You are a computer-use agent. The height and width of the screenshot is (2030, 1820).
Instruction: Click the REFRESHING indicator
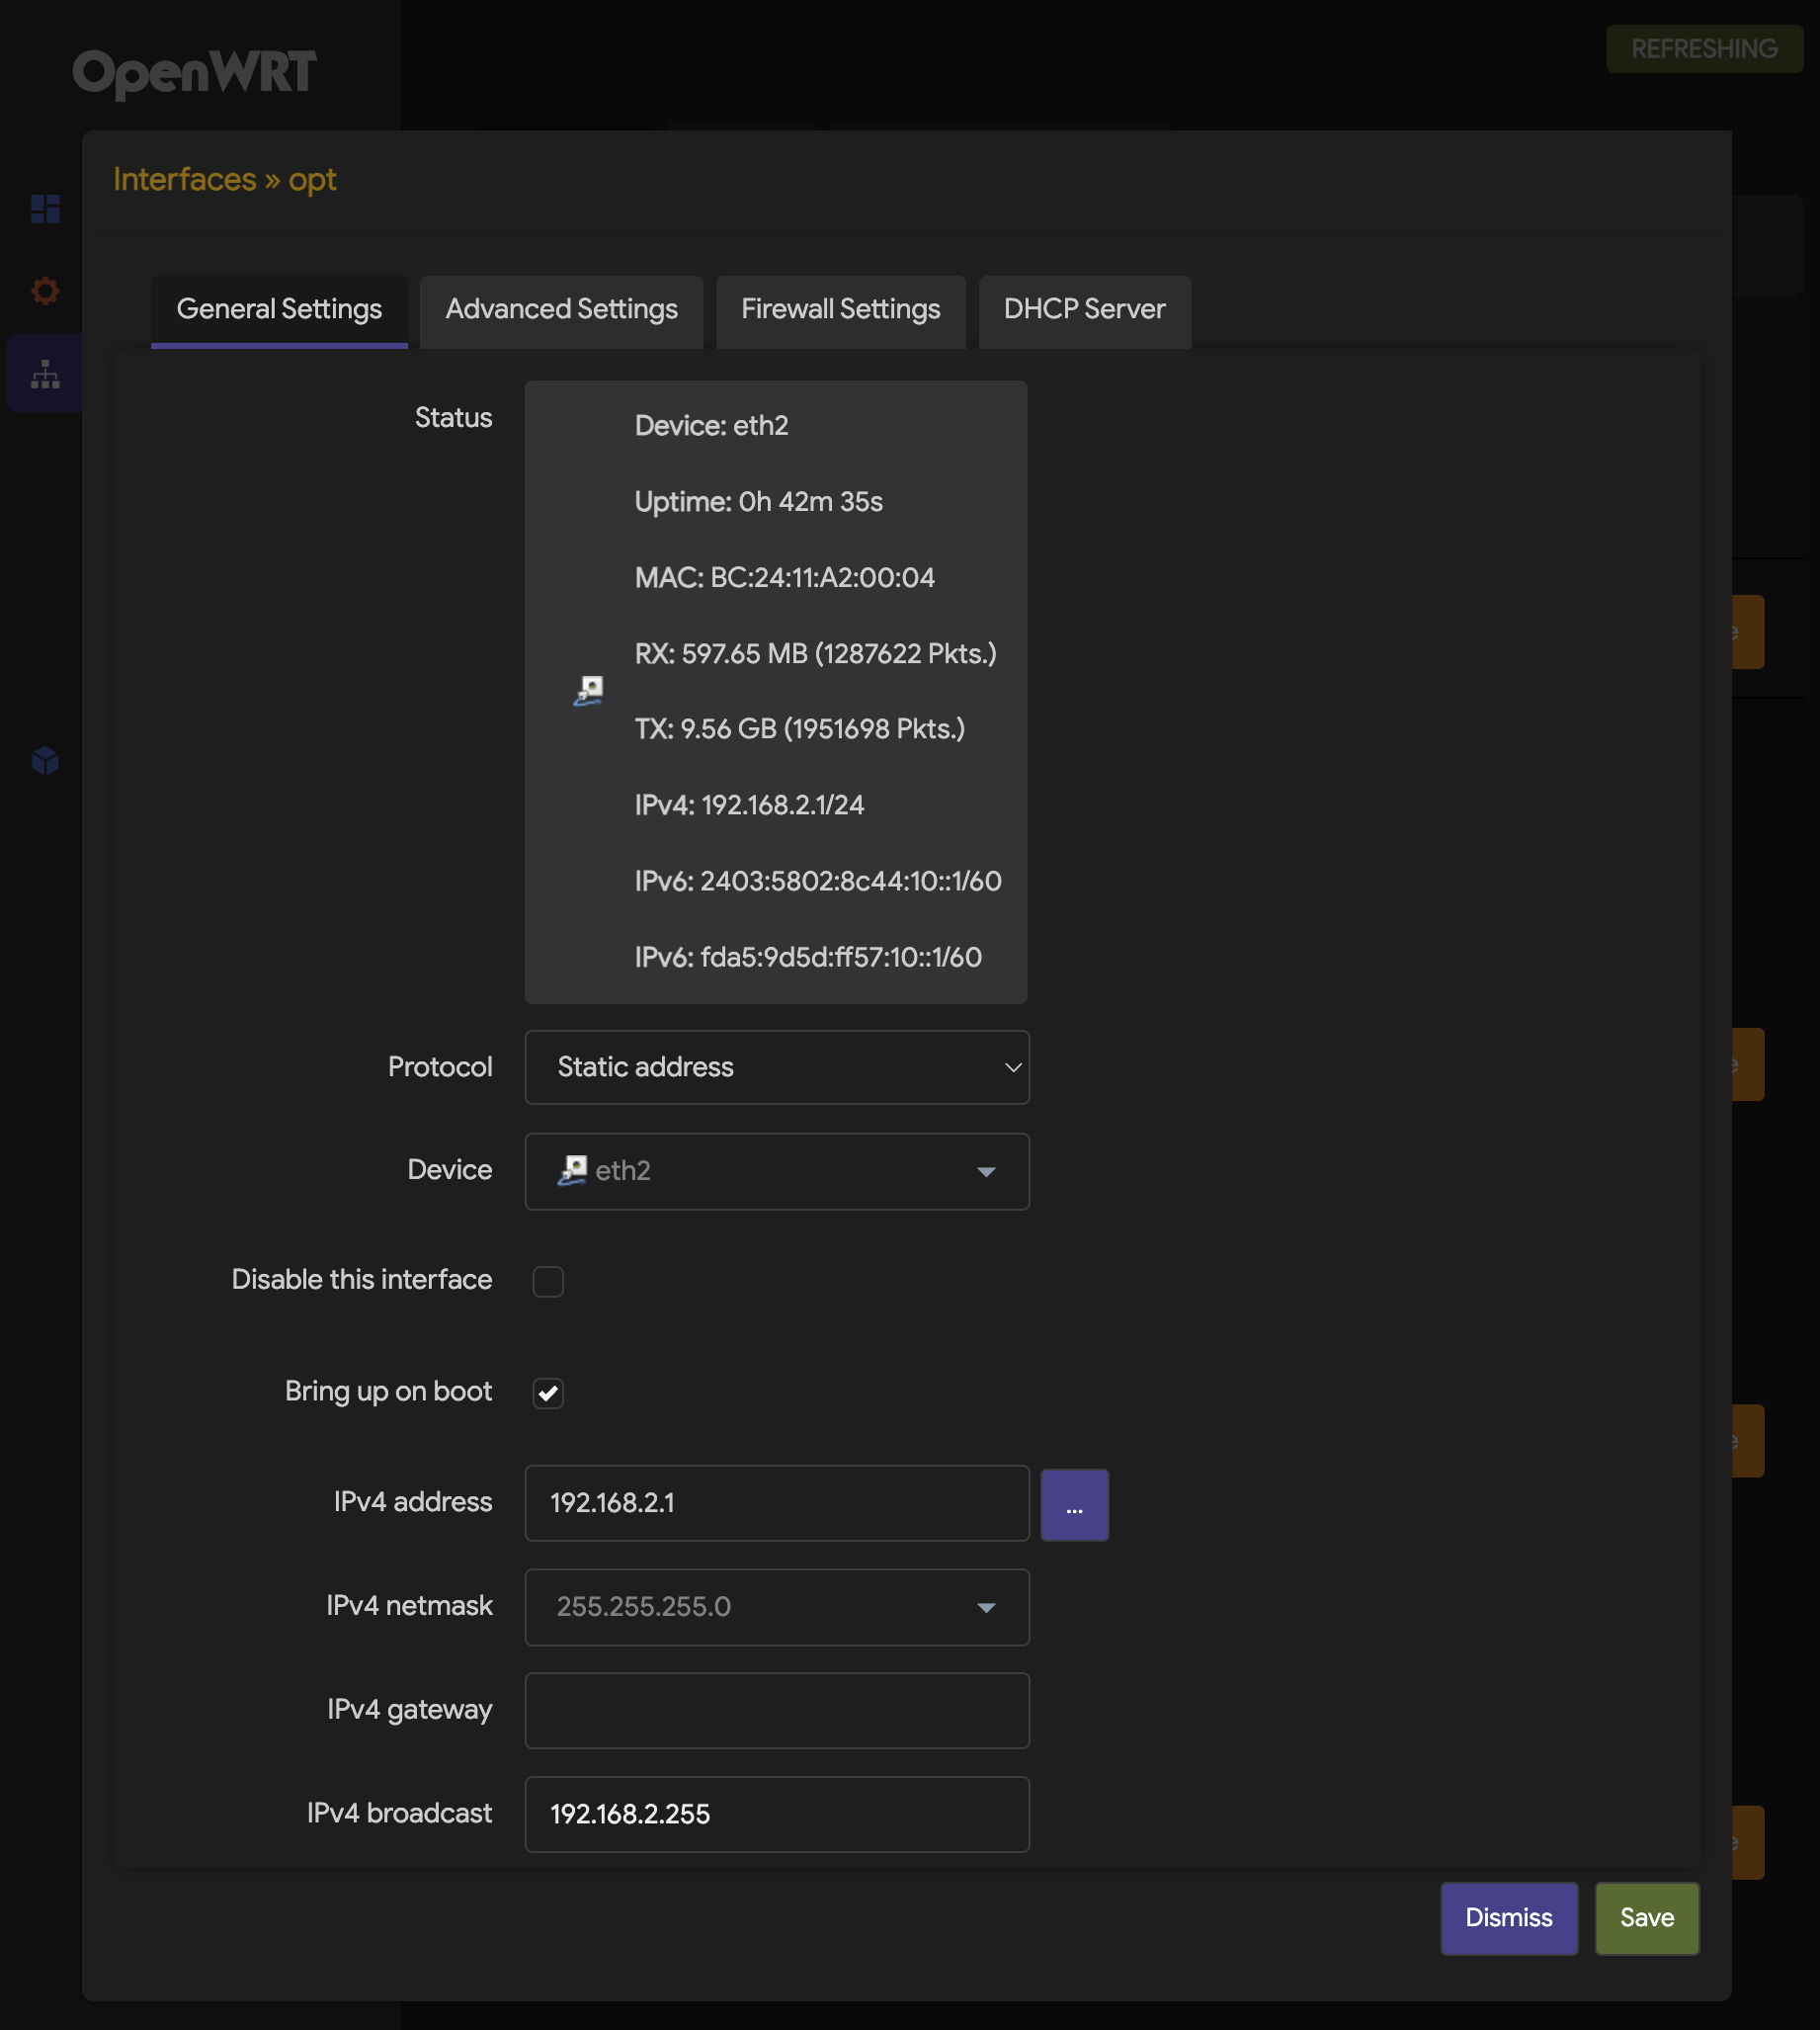pos(1704,49)
